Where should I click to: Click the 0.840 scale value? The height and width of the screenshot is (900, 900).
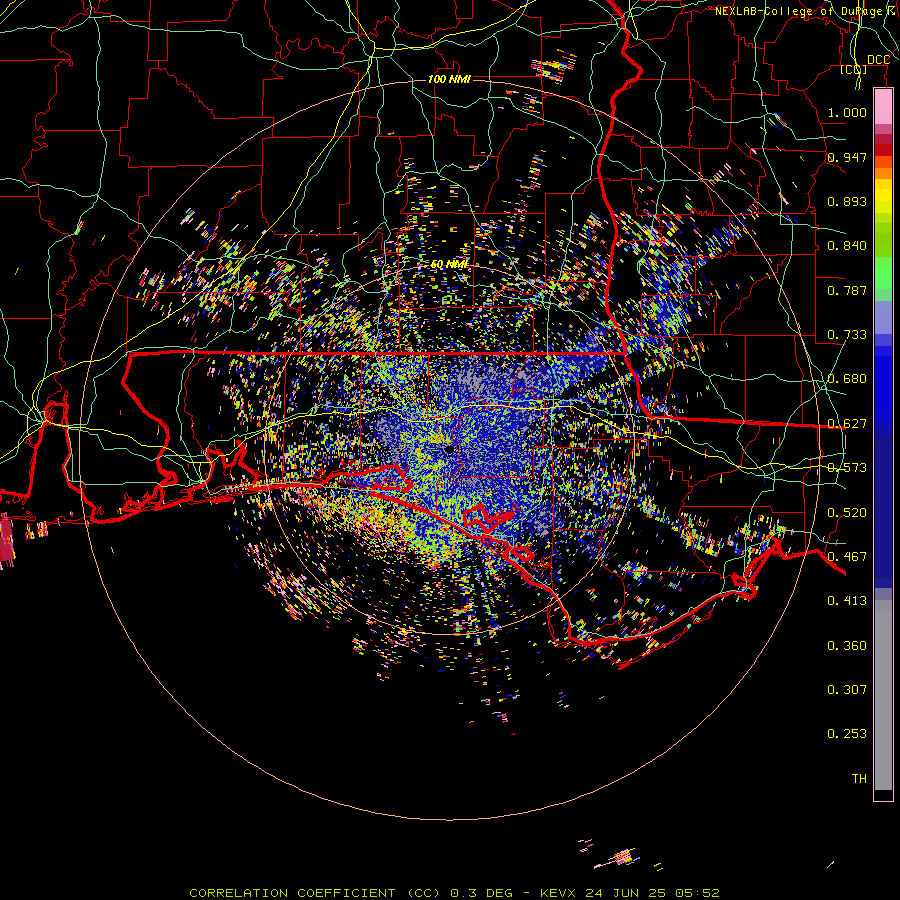(x=847, y=246)
